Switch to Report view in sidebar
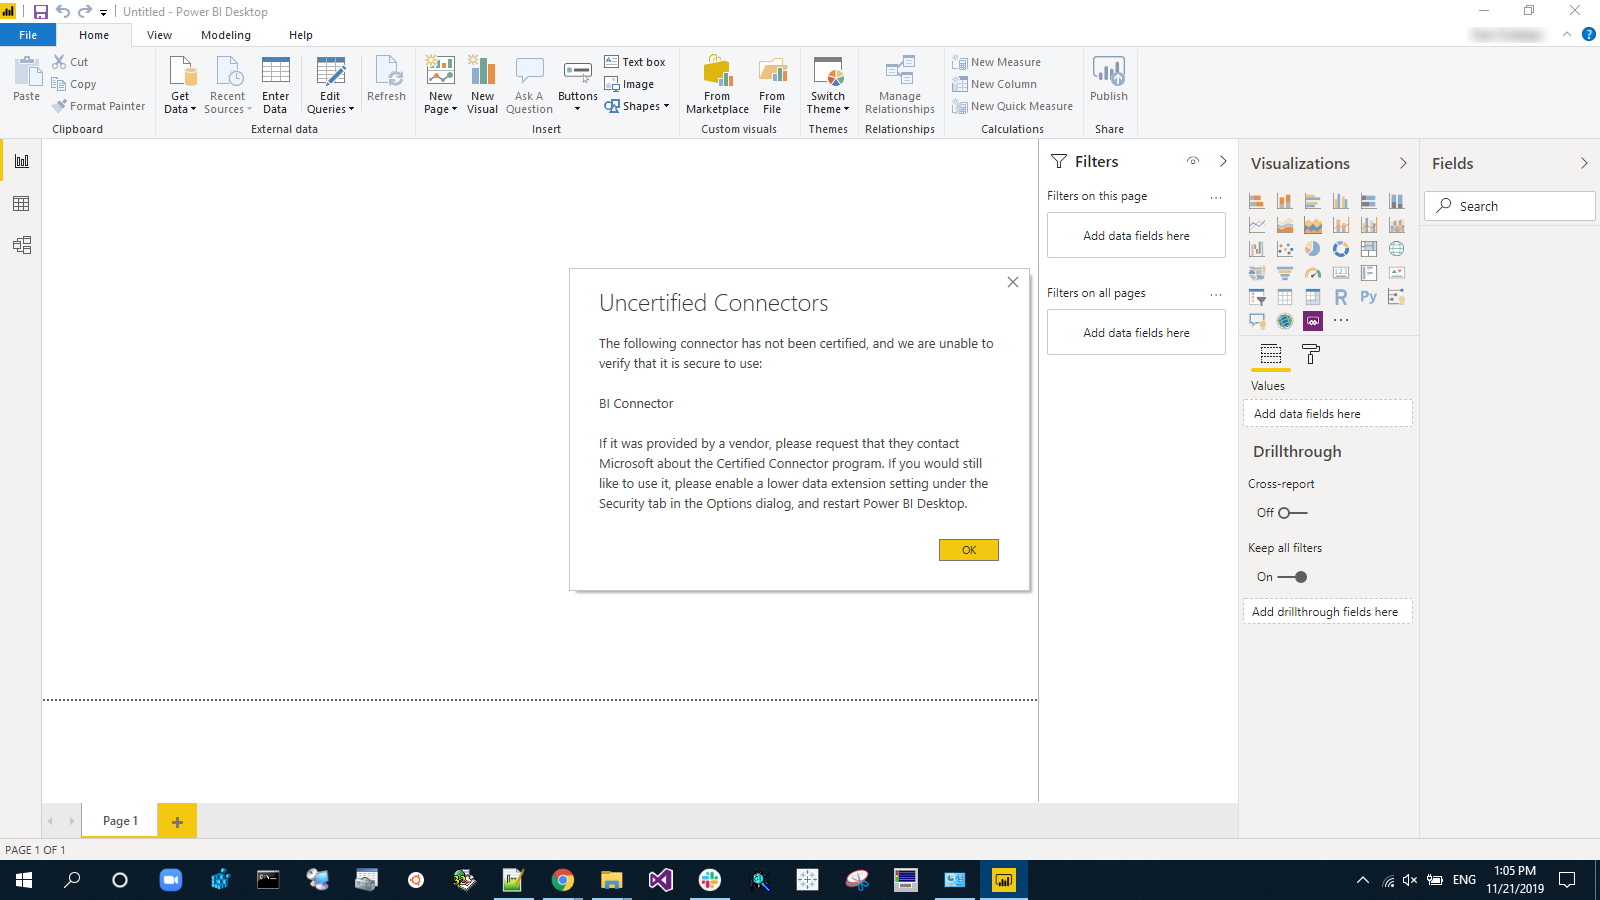 [x=21, y=161]
